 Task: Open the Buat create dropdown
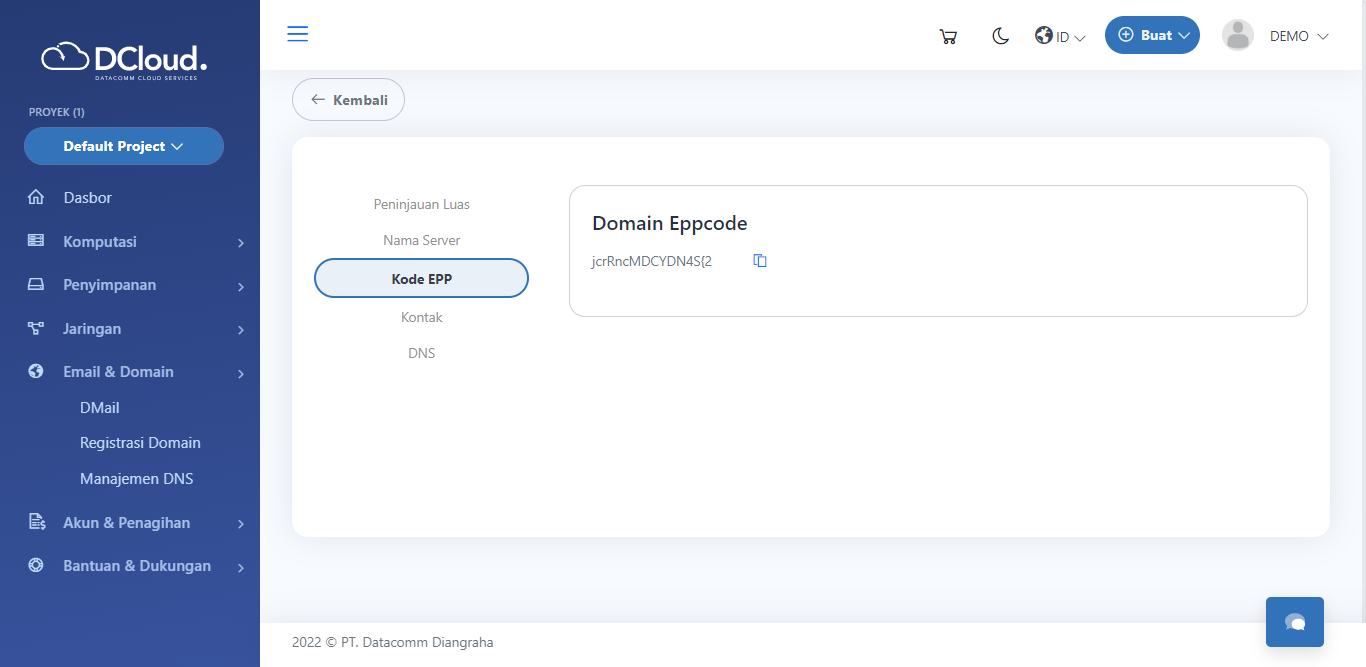pyautogui.click(x=1152, y=35)
